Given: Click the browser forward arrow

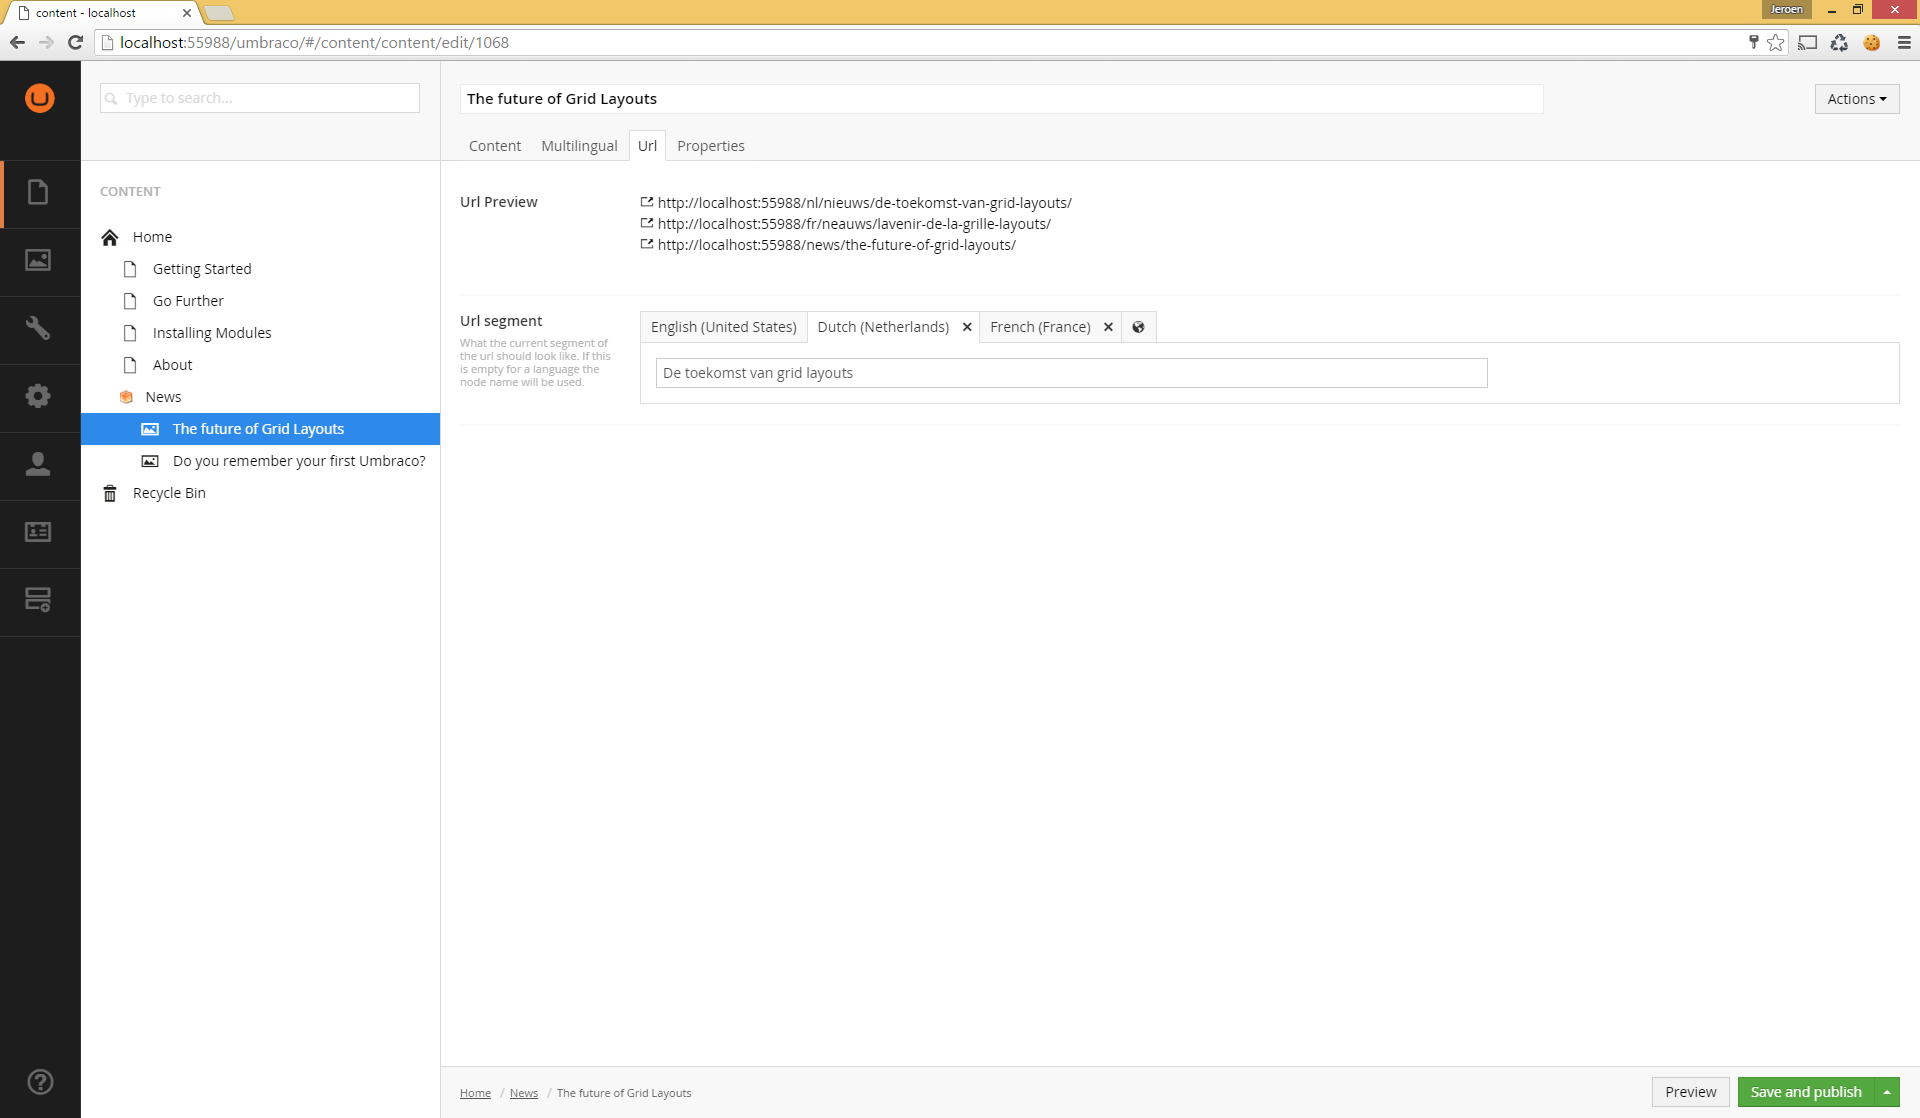Looking at the screenshot, I should tap(46, 42).
